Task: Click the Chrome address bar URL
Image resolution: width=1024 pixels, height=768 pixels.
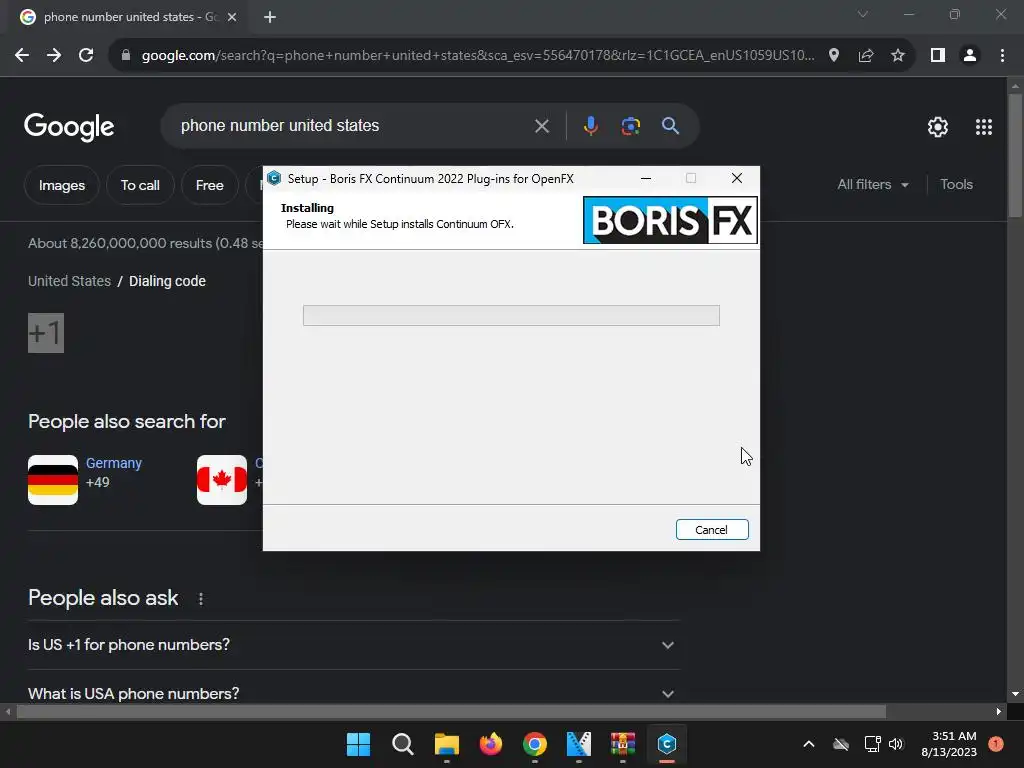Action: point(478,56)
